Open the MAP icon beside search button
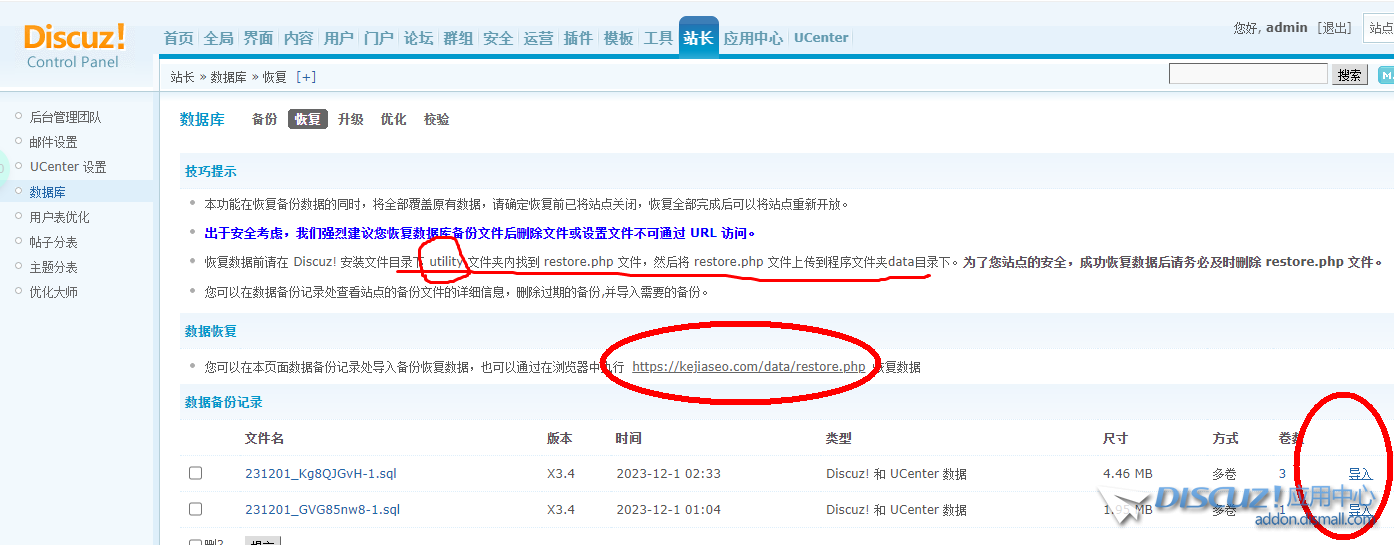This screenshot has width=1394, height=545. (1385, 75)
